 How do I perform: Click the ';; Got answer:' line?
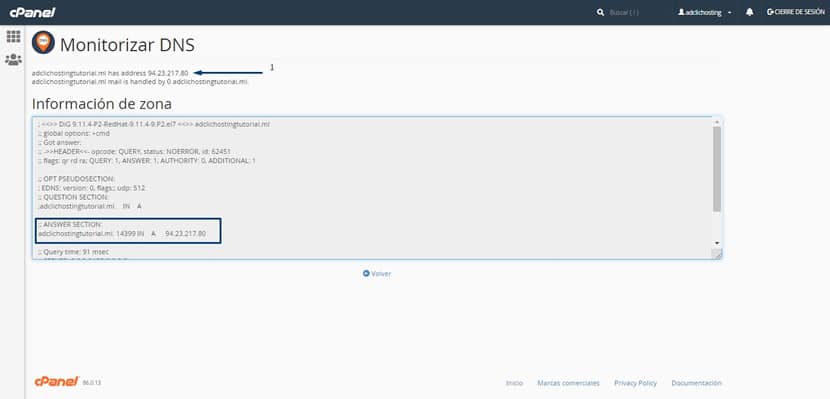(x=58, y=142)
